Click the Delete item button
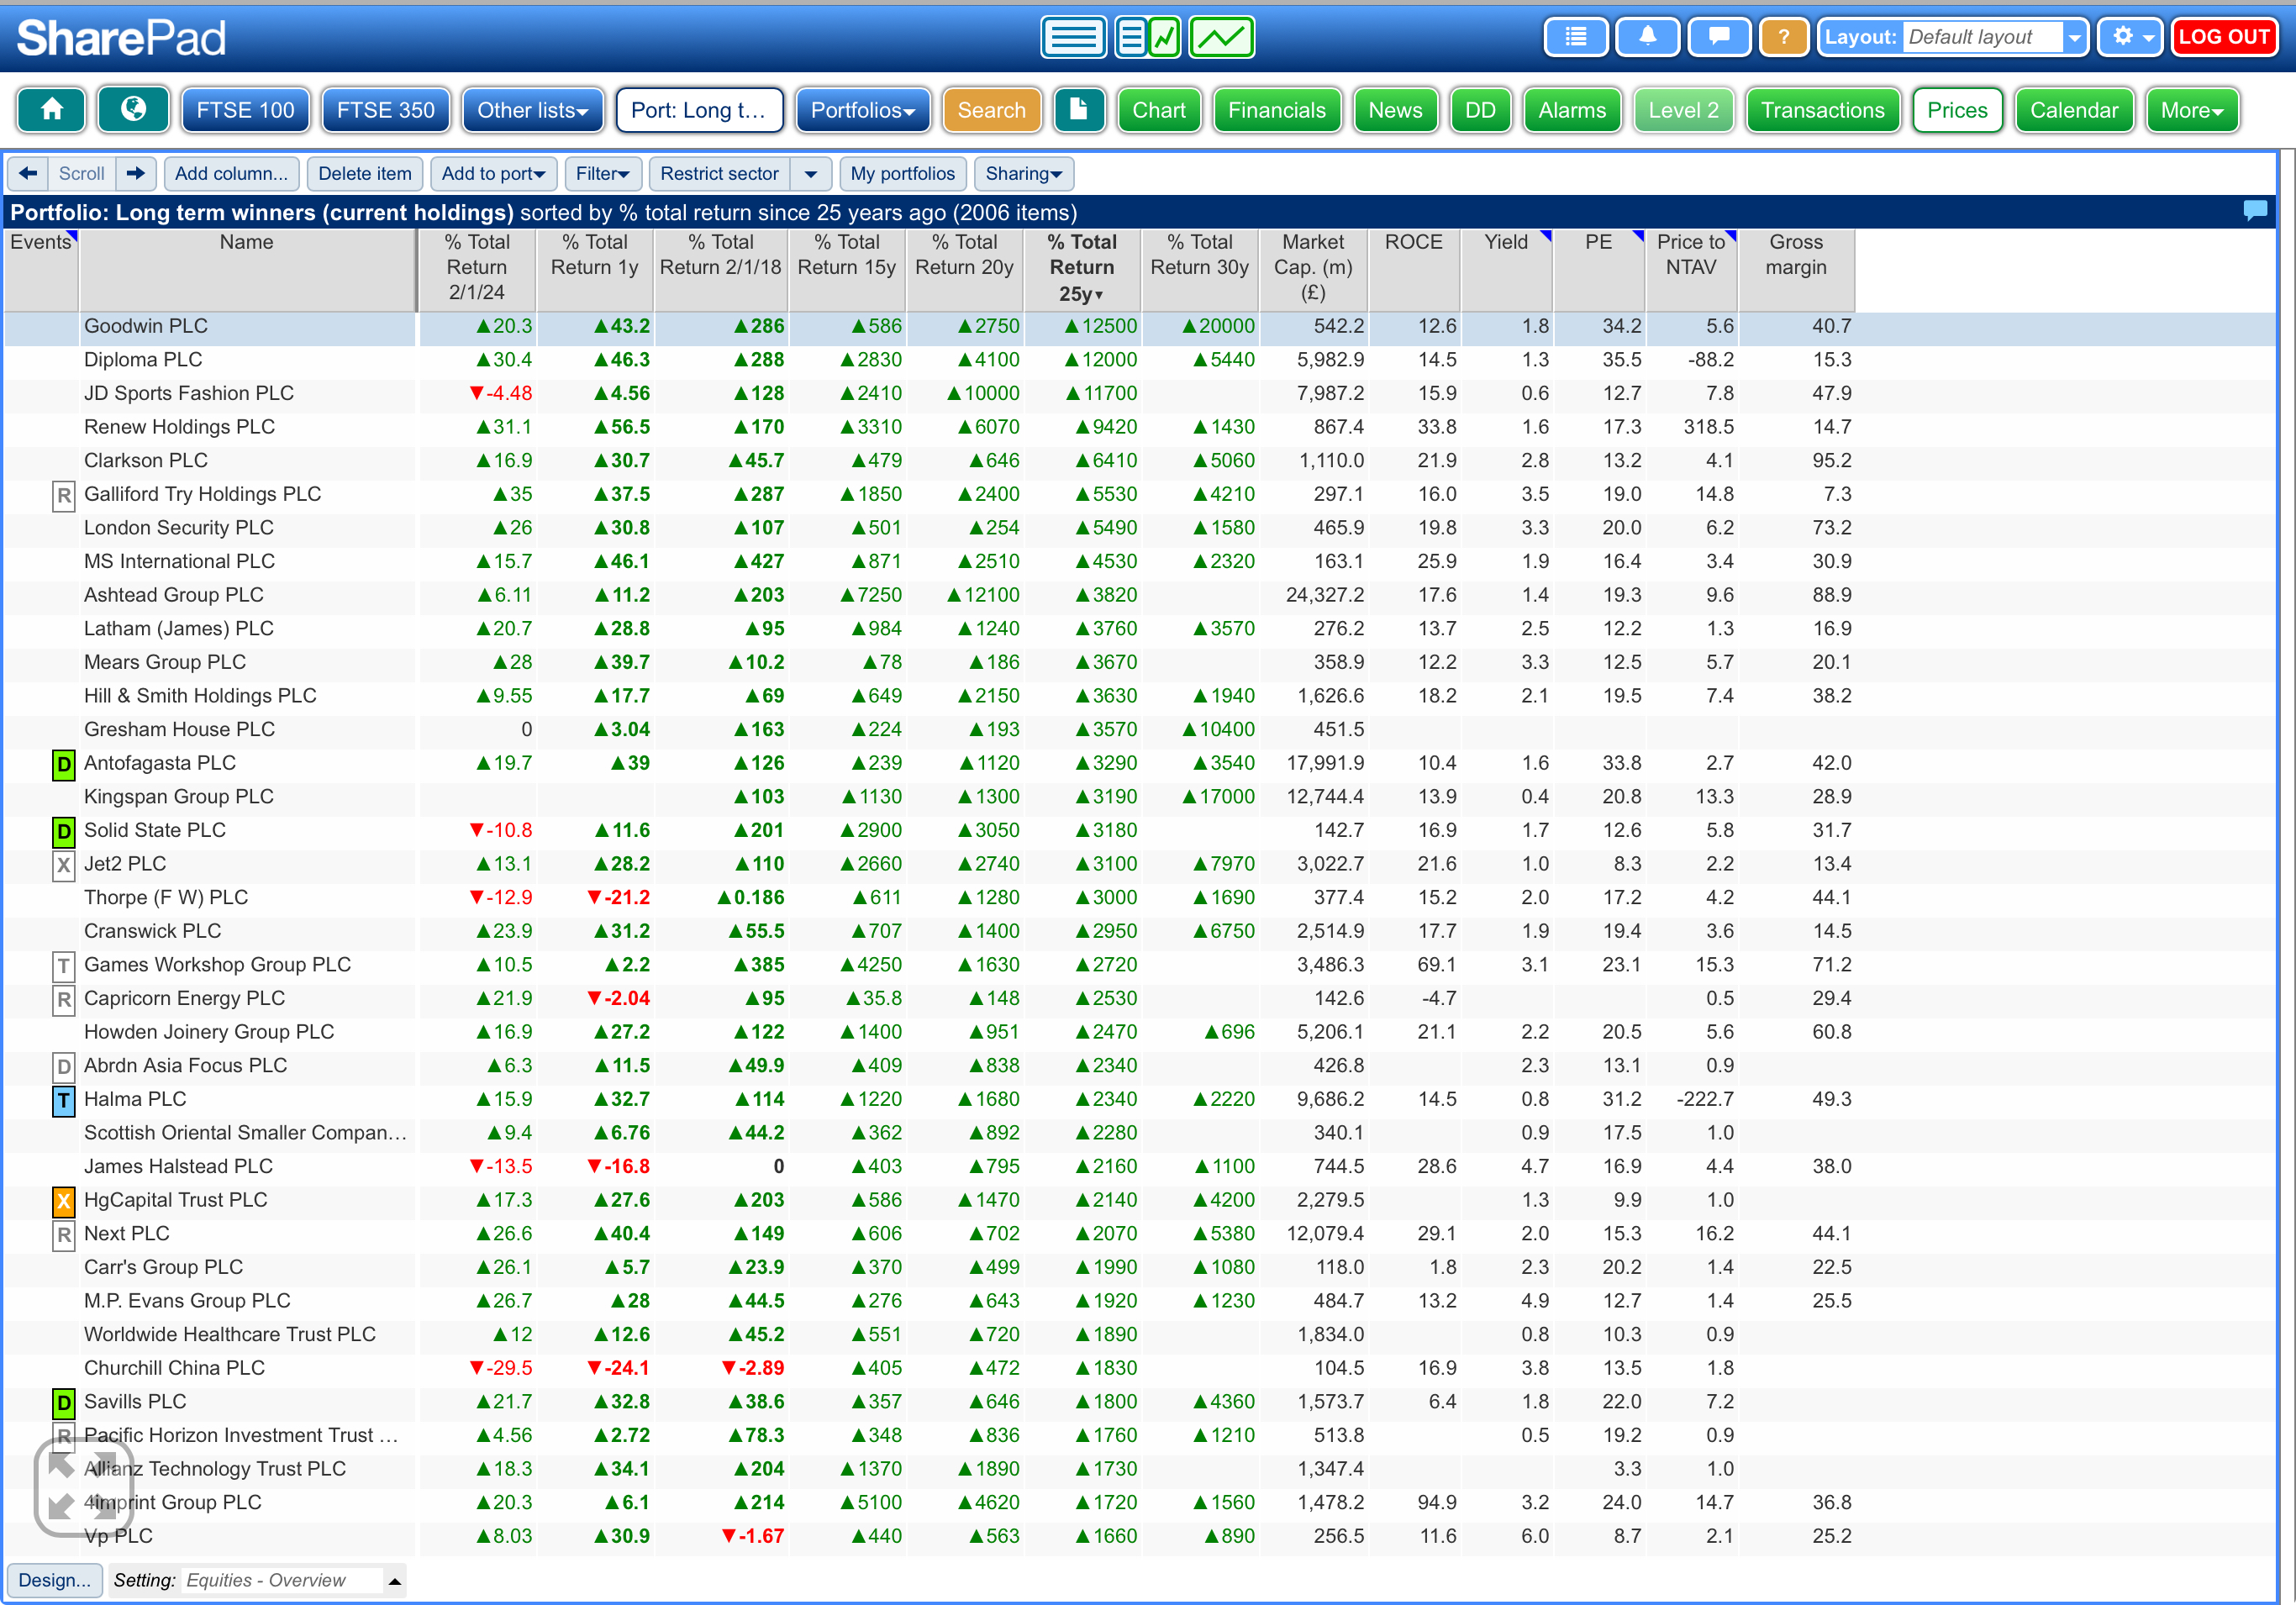The height and width of the screenshot is (1605, 2296). (364, 174)
